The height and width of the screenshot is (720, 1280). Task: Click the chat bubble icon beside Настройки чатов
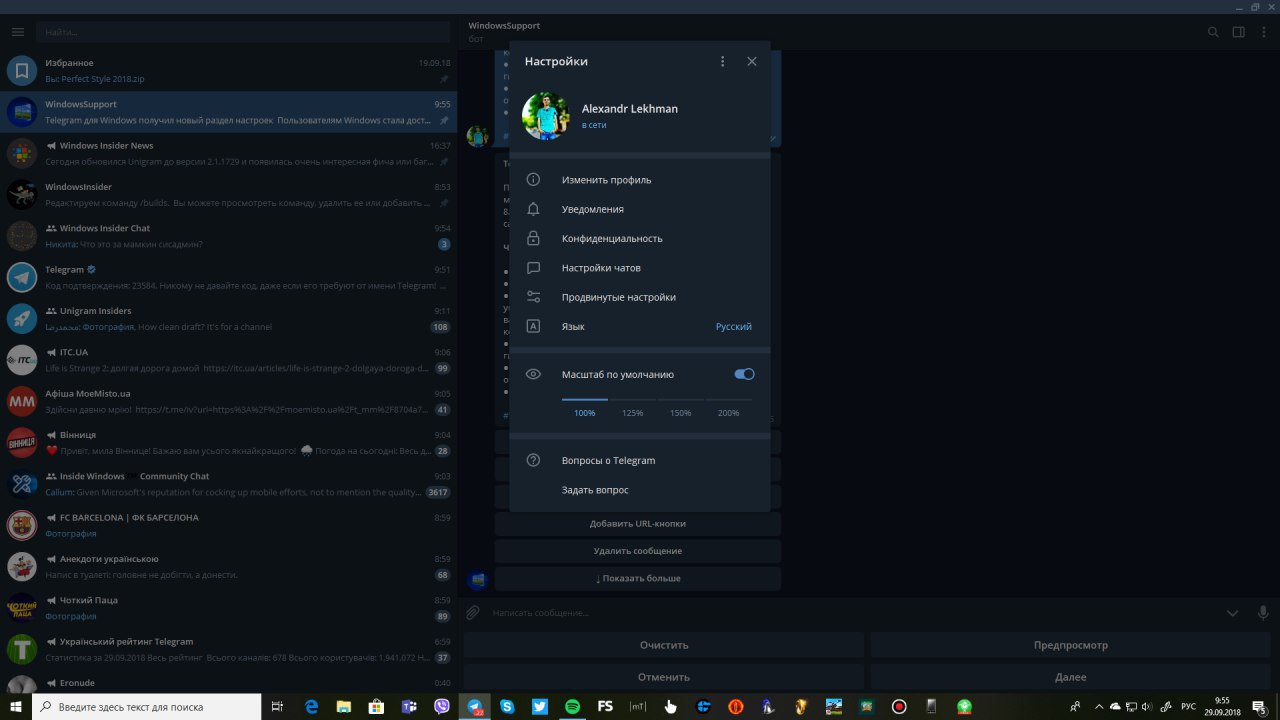tap(533, 268)
